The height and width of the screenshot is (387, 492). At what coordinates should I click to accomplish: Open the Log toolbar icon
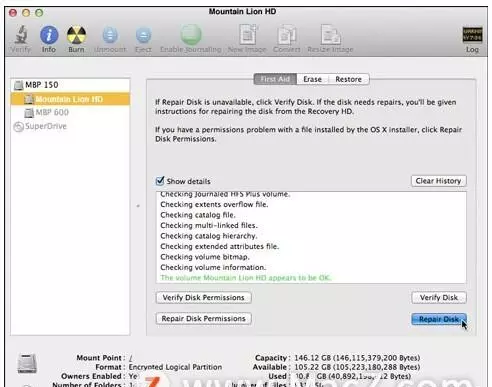pyautogui.click(x=472, y=35)
